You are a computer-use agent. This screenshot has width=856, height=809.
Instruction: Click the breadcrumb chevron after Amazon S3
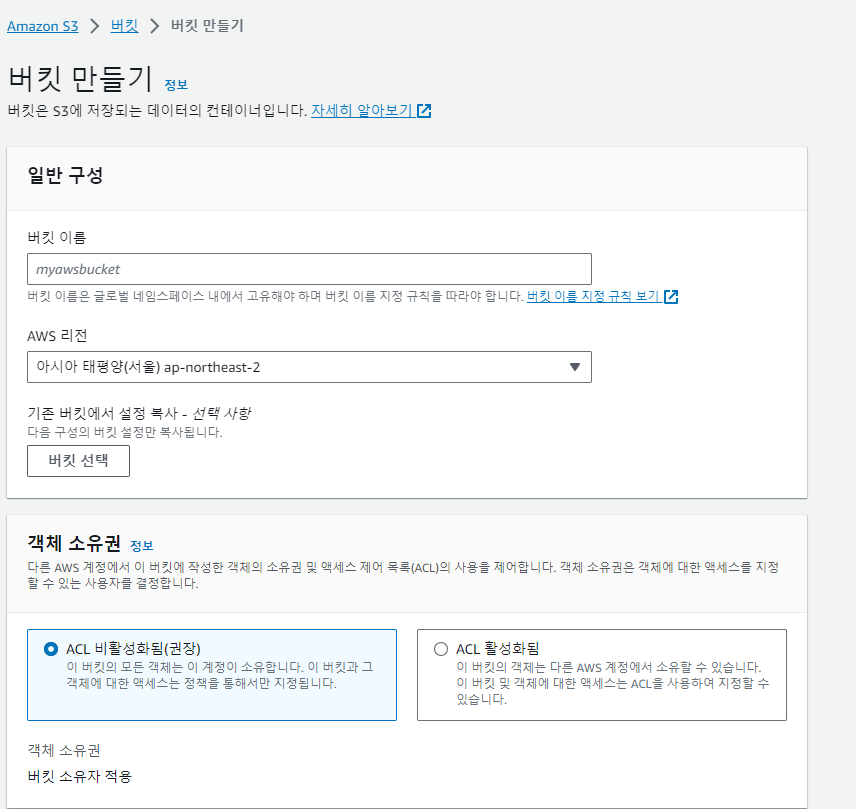pos(95,26)
